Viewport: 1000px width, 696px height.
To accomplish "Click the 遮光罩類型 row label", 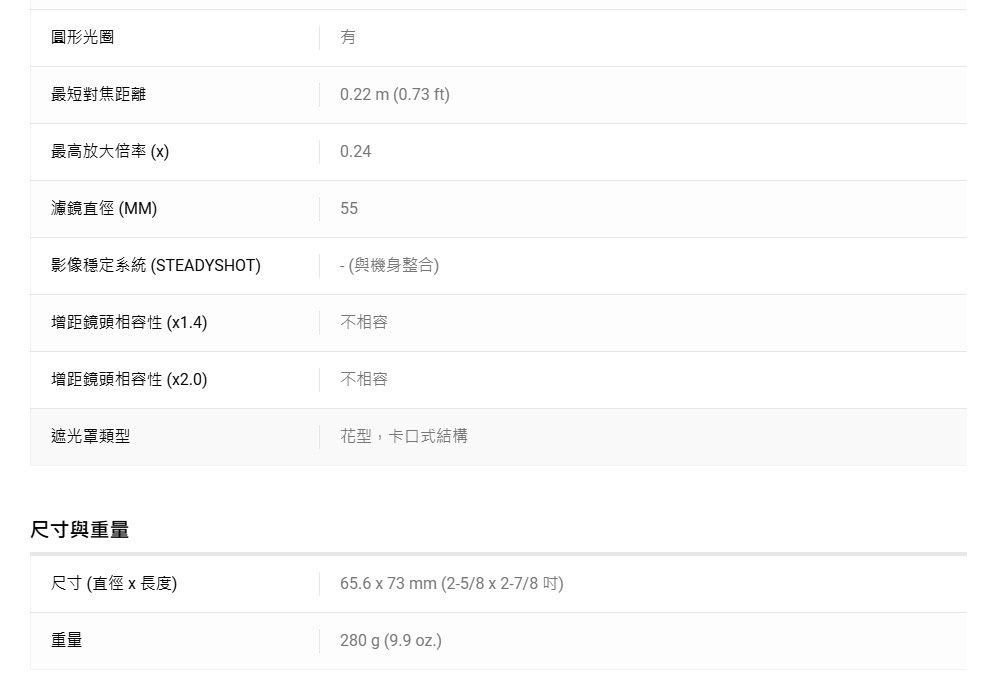I will coord(90,436).
